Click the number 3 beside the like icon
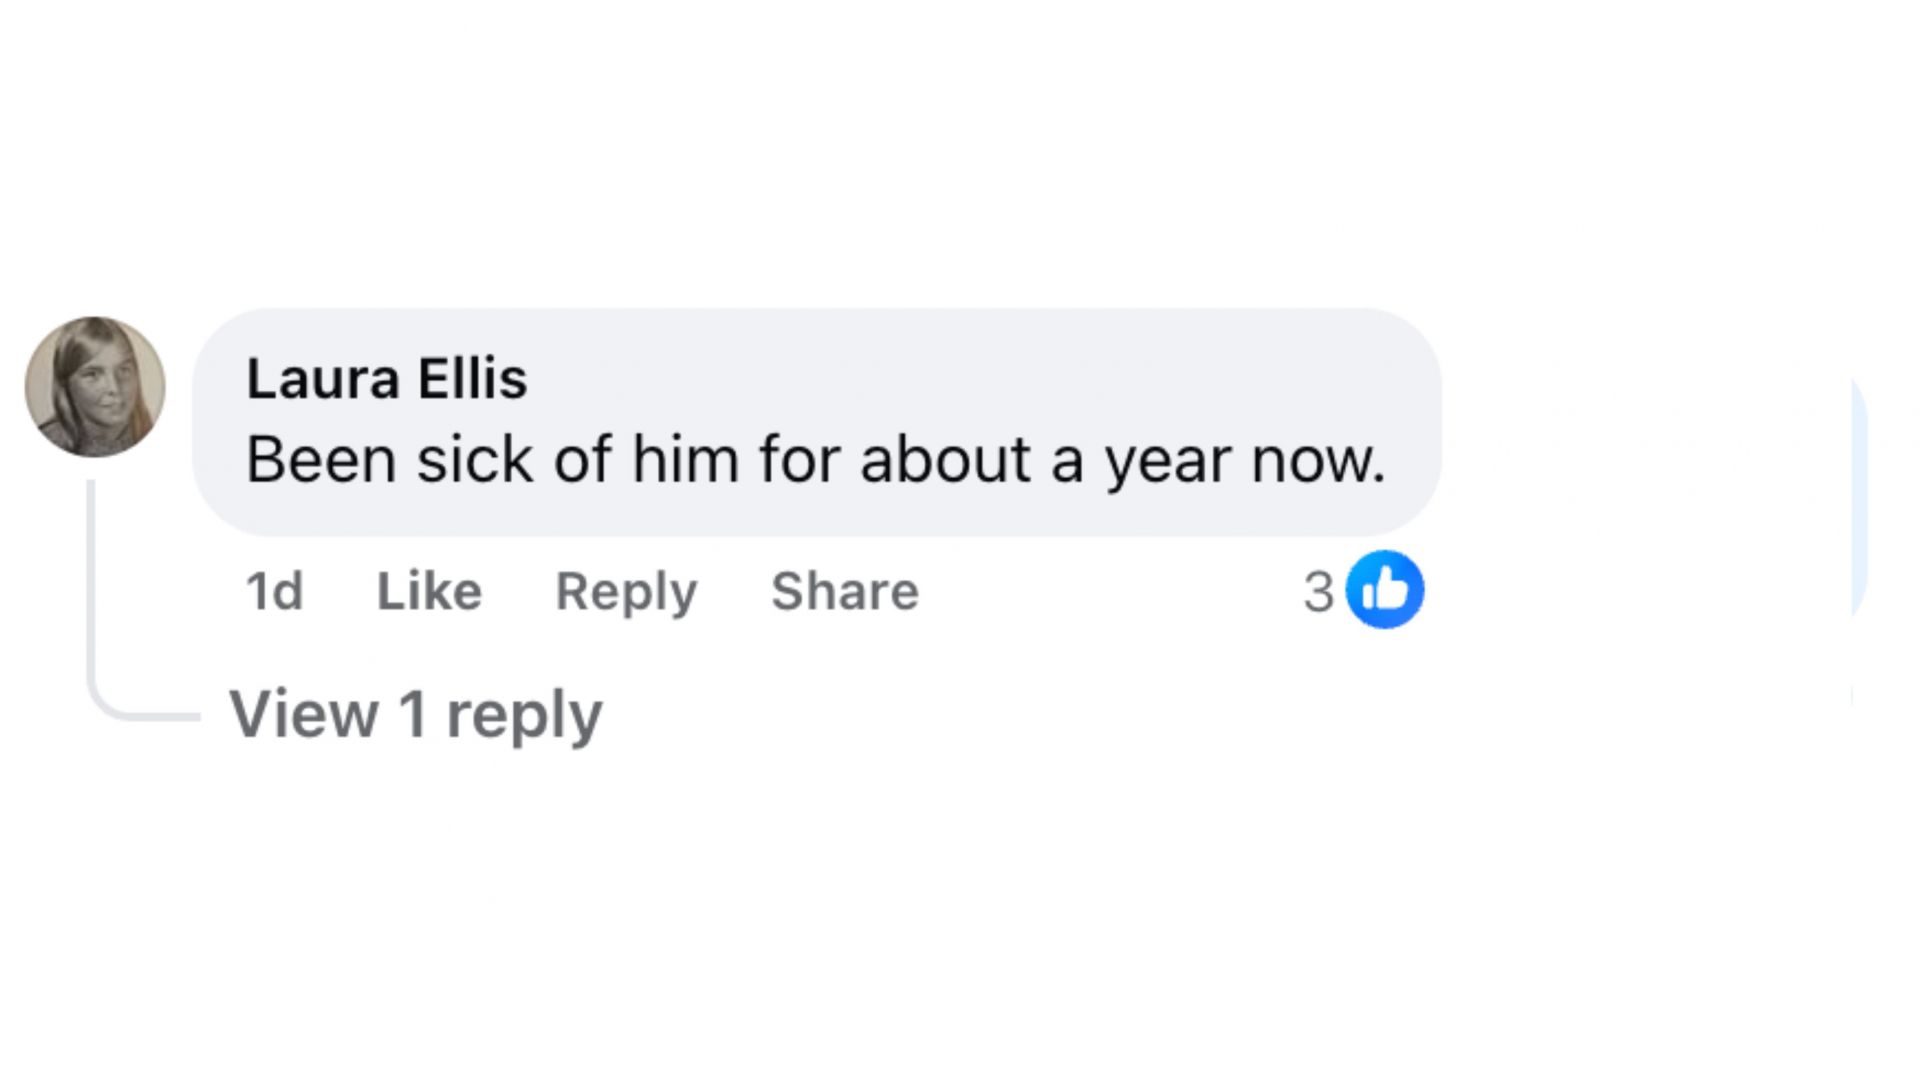 [1318, 591]
